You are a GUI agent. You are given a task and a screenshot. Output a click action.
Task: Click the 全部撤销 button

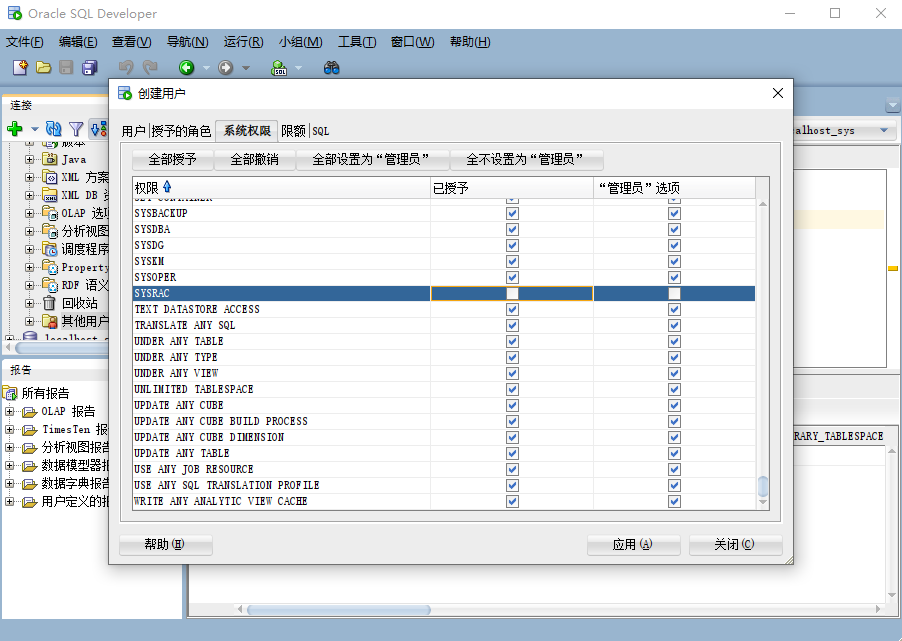coord(255,159)
